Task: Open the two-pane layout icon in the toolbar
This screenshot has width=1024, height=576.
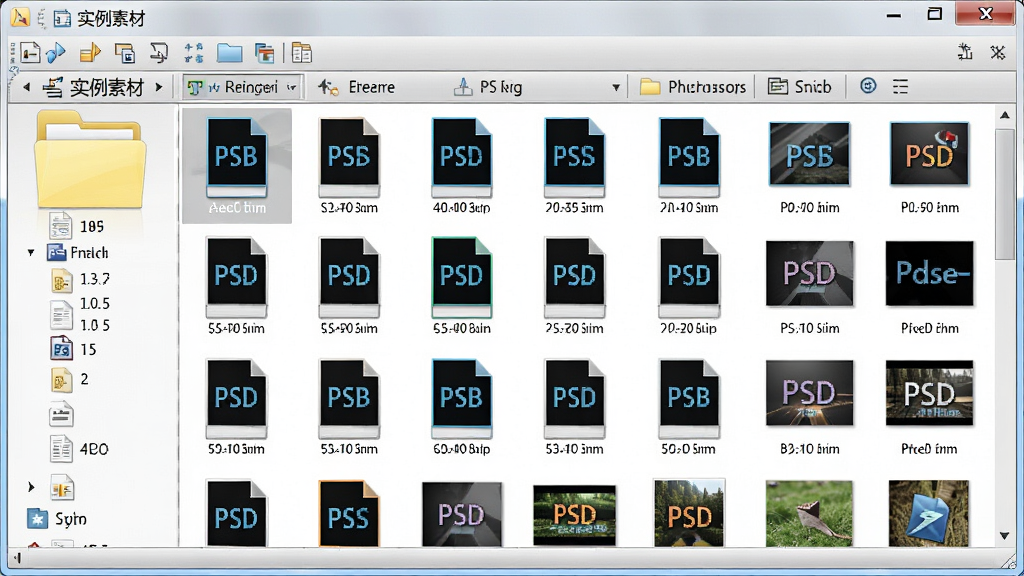Action: click(302, 53)
